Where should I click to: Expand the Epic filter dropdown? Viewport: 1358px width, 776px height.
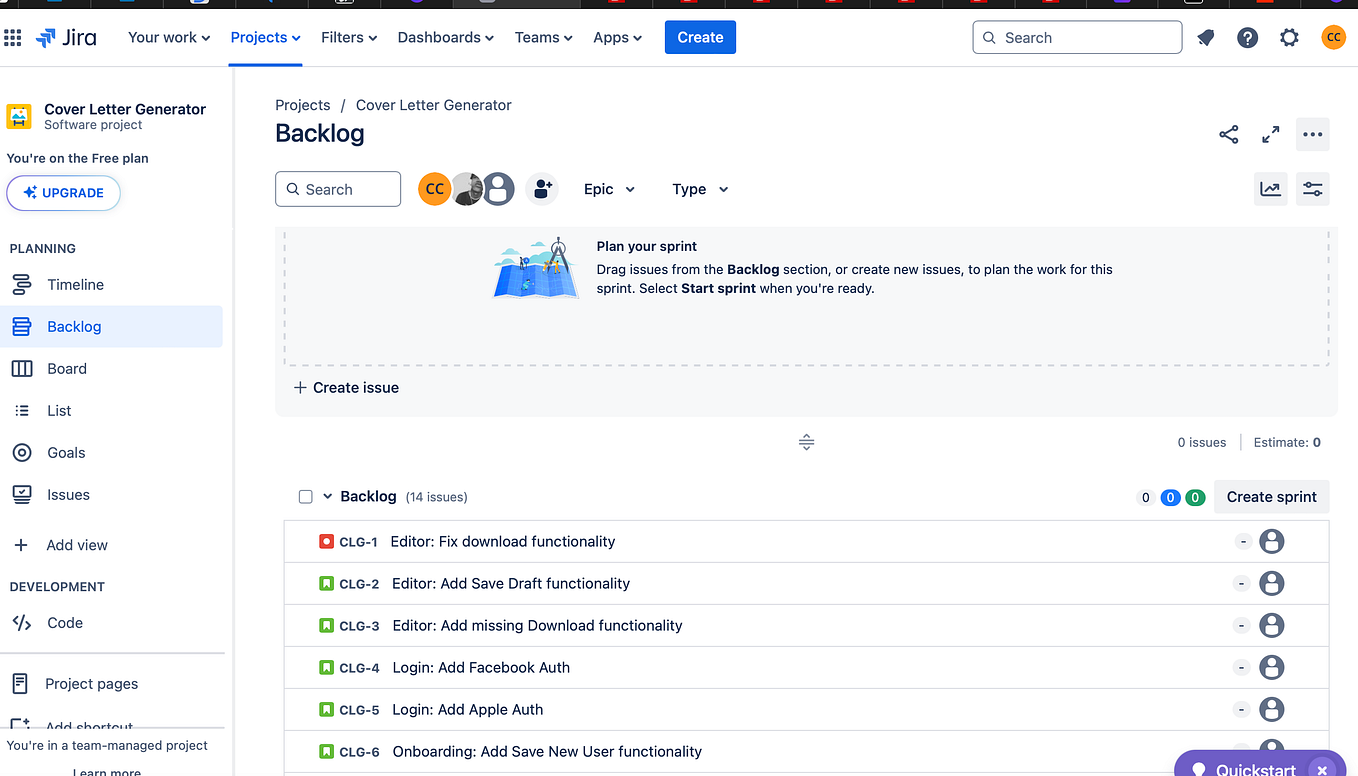tap(610, 189)
